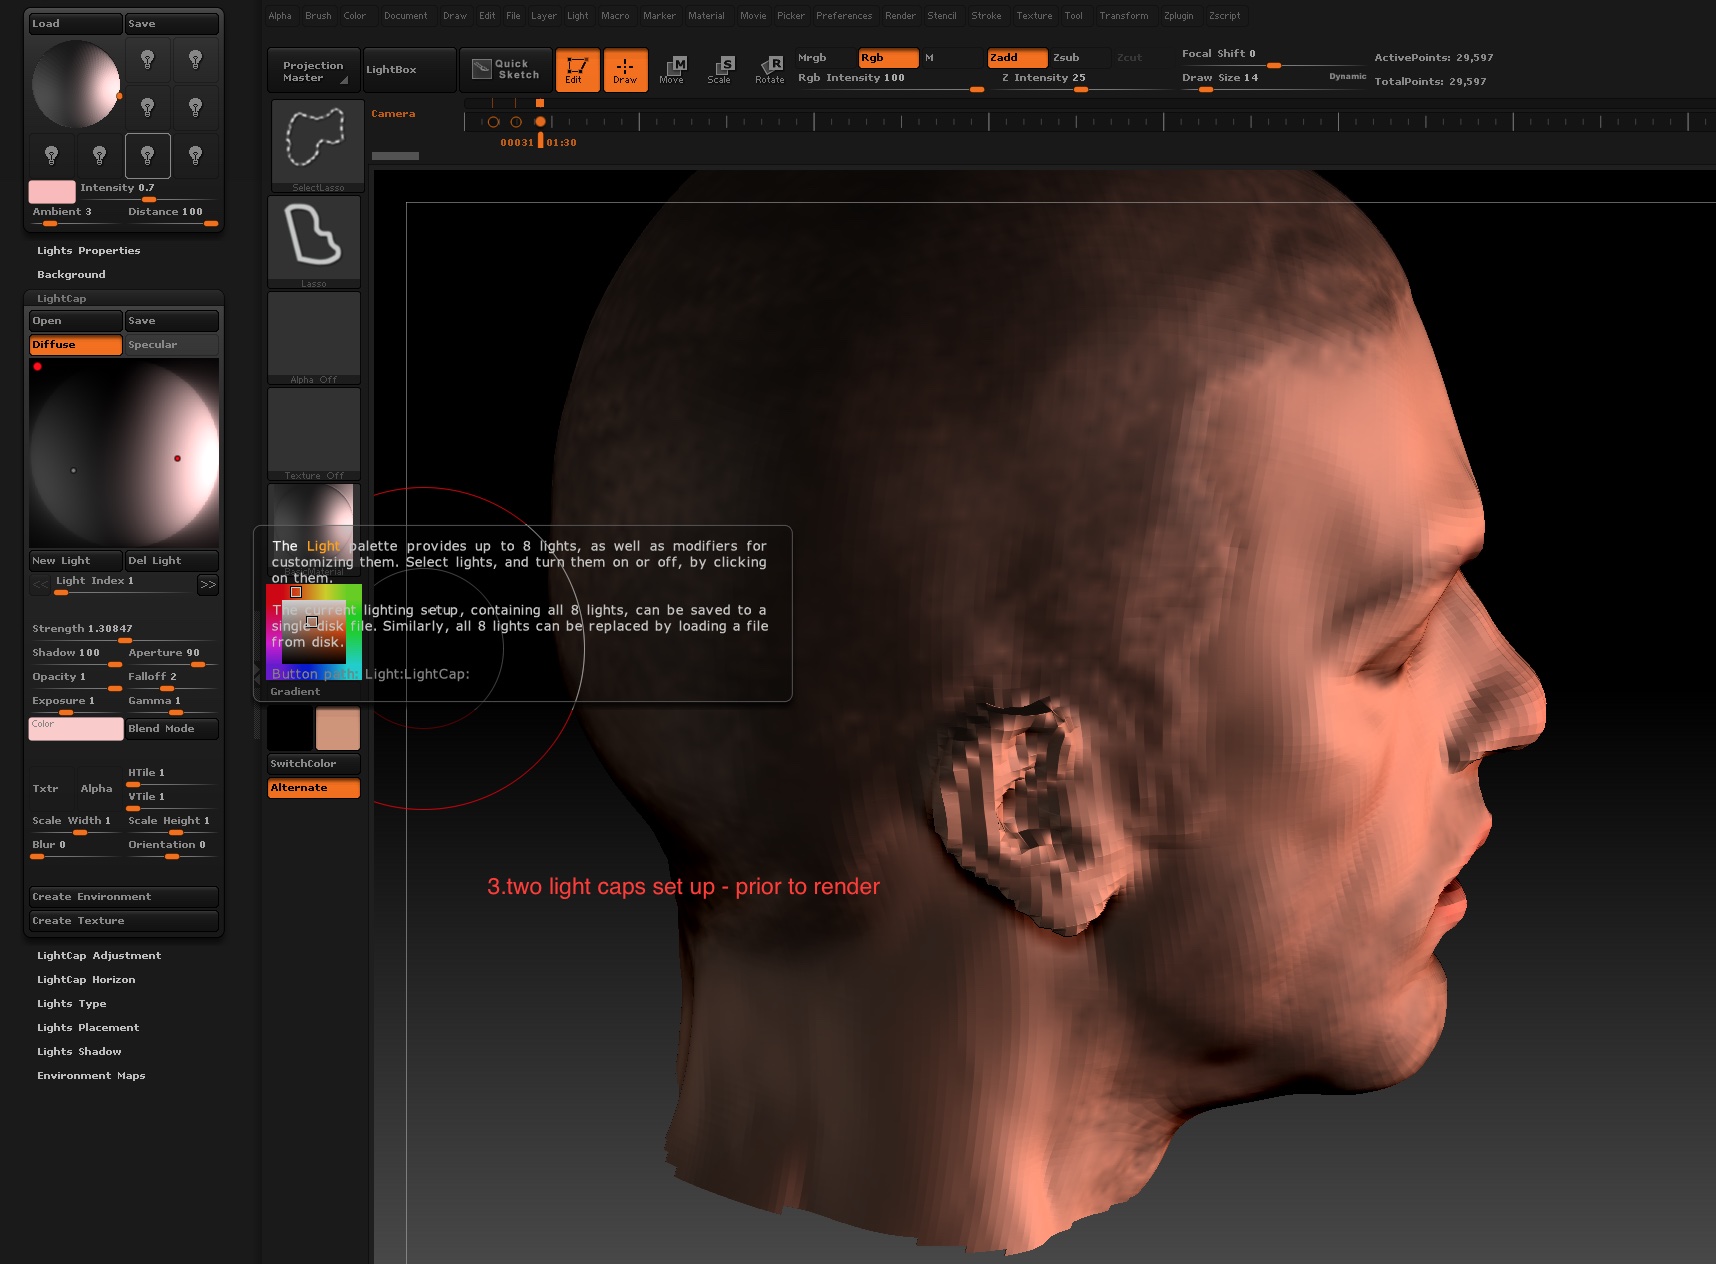
Task: Open Quick Sketch
Action: 508,70
